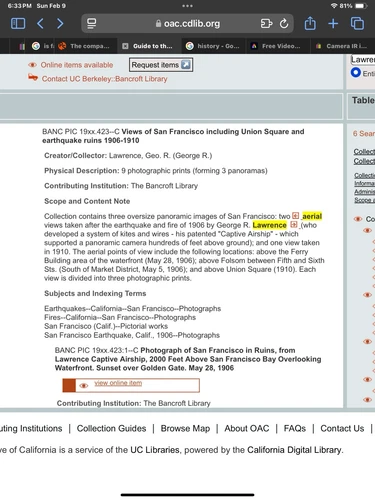The height and width of the screenshot is (500, 375).
Task: Click eye icon beside view online item
Action: click(x=83, y=386)
